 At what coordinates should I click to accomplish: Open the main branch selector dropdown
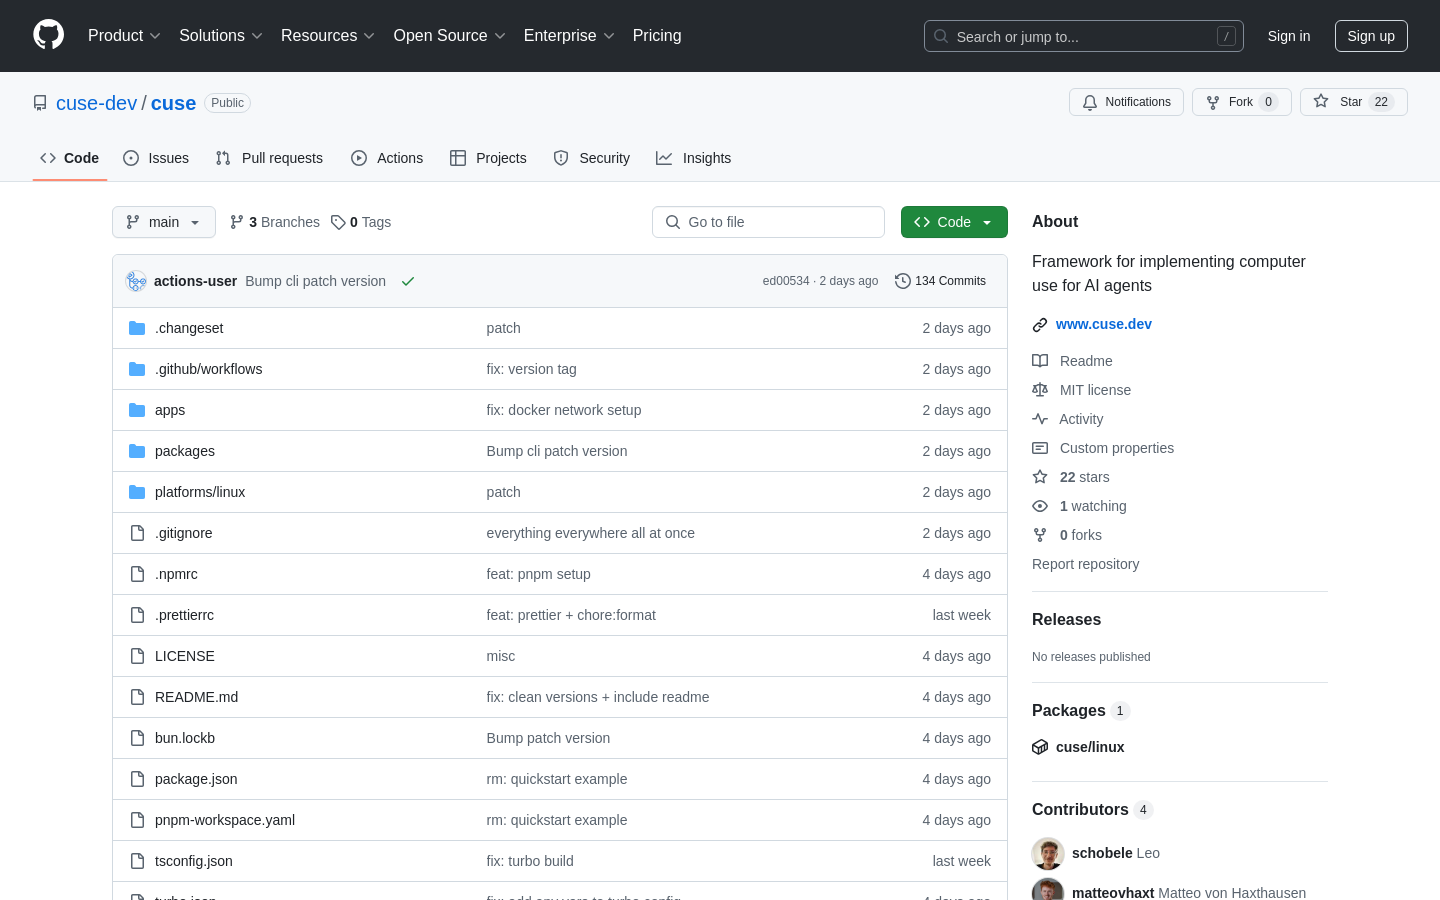[x=164, y=222]
